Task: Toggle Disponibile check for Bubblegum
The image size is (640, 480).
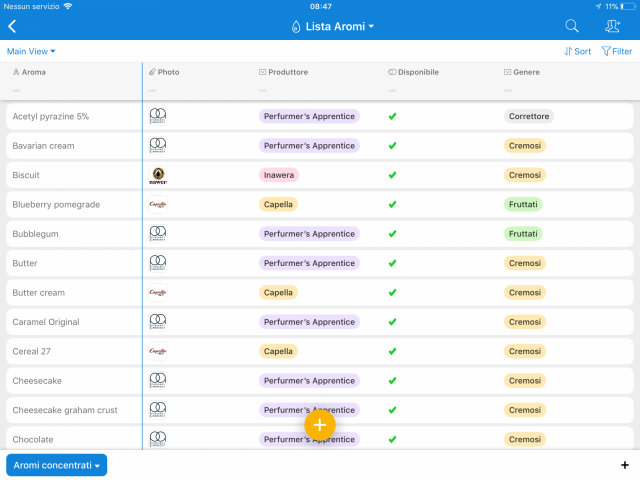Action: coord(392,234)
